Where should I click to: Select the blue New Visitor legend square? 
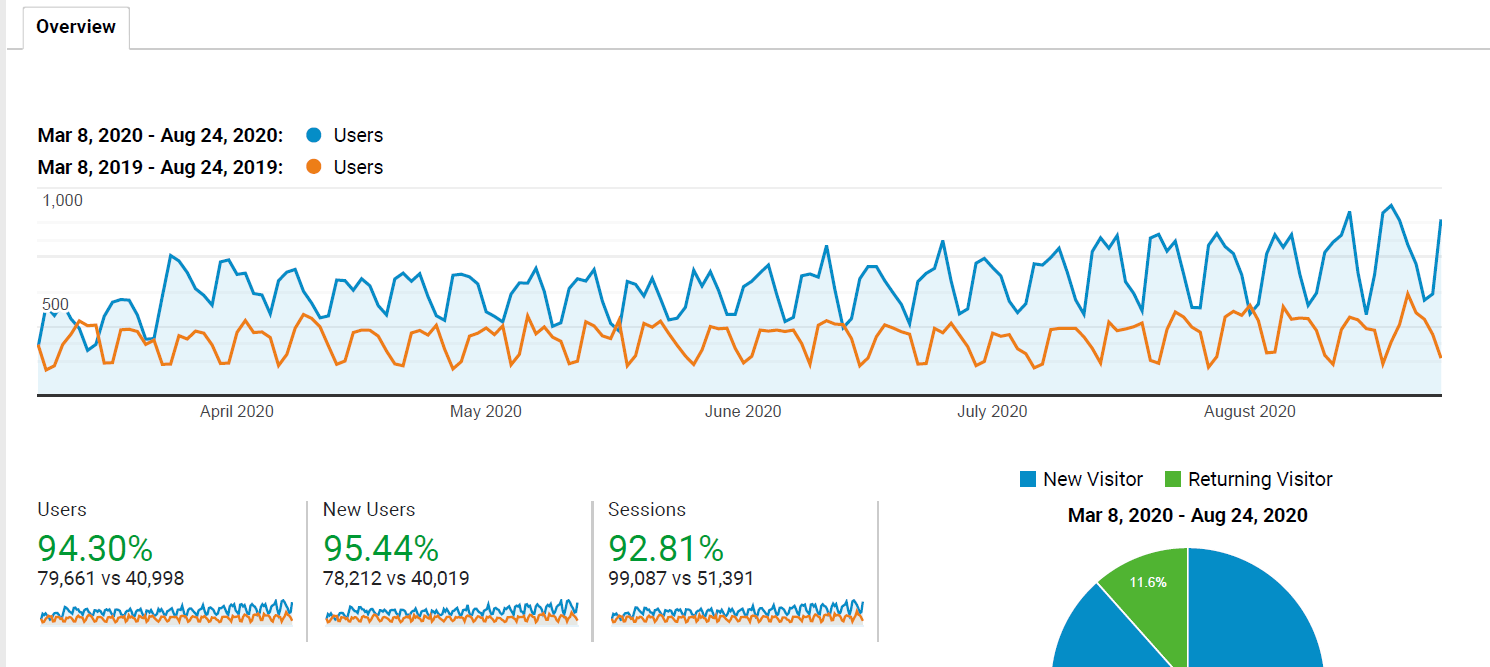(x=1028, y=480)
